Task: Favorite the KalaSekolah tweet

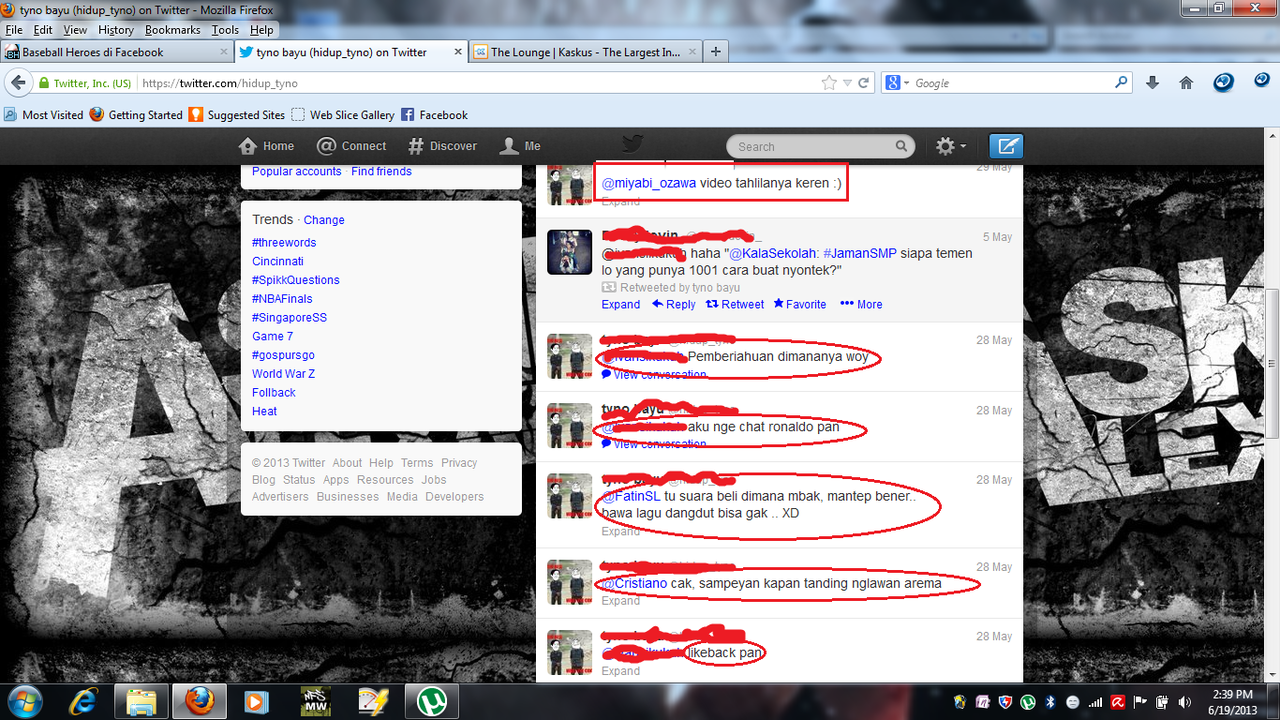Action: 799,304
